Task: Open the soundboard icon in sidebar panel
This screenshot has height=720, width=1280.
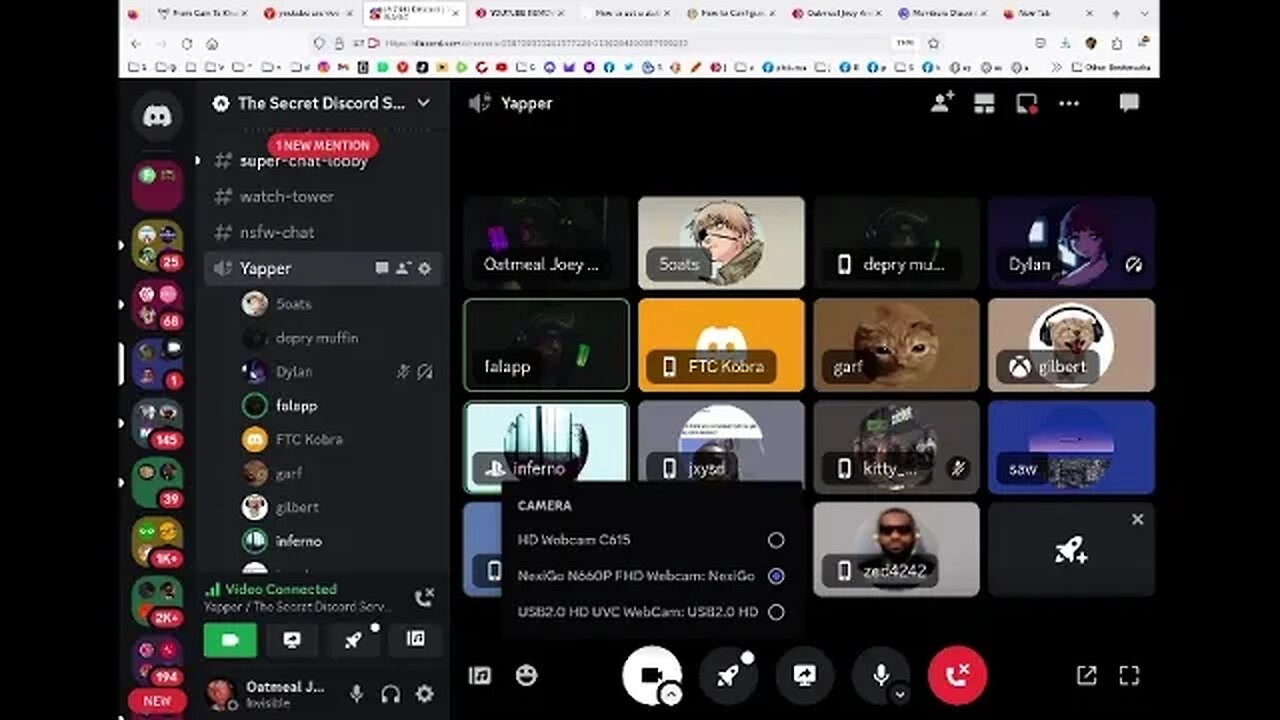Action: click(x=416, y=640)
